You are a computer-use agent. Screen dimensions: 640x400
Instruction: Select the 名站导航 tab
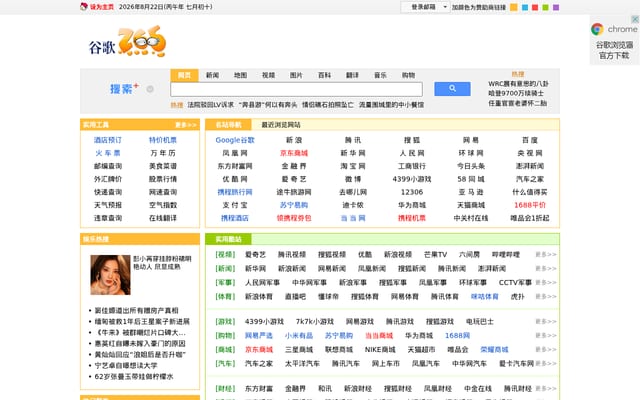pyautogui.click(x=229, y=125)
